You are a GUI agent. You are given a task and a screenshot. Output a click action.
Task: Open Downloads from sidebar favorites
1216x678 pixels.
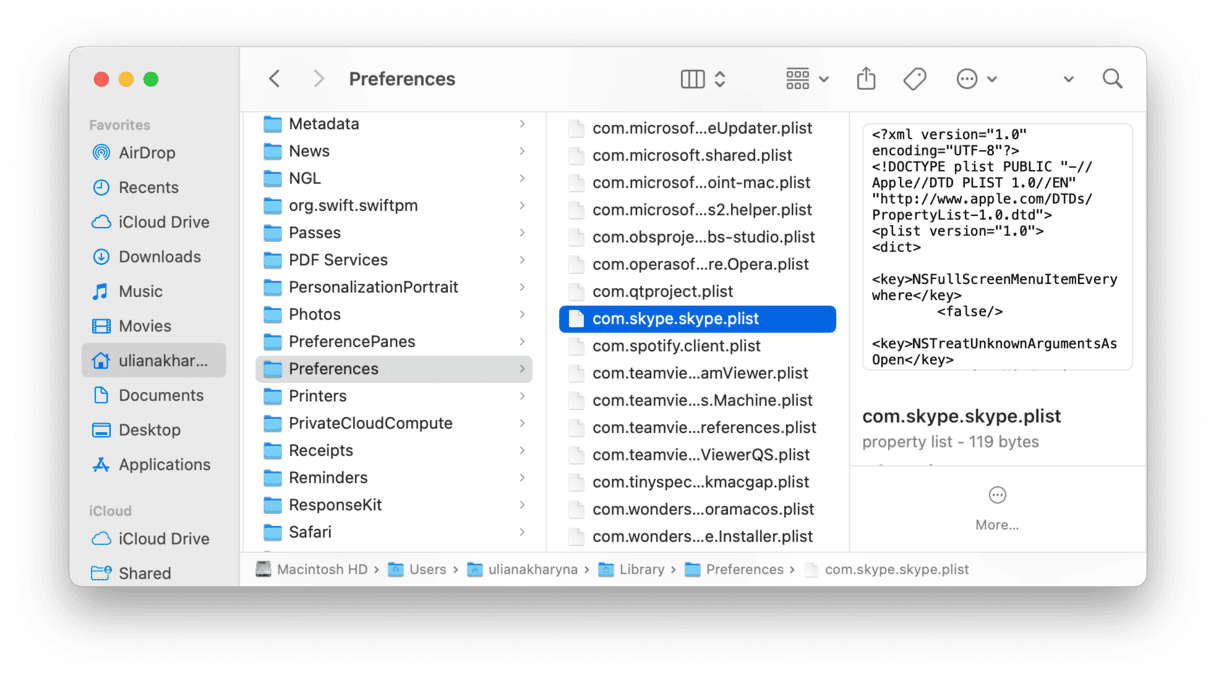(159, 257)
